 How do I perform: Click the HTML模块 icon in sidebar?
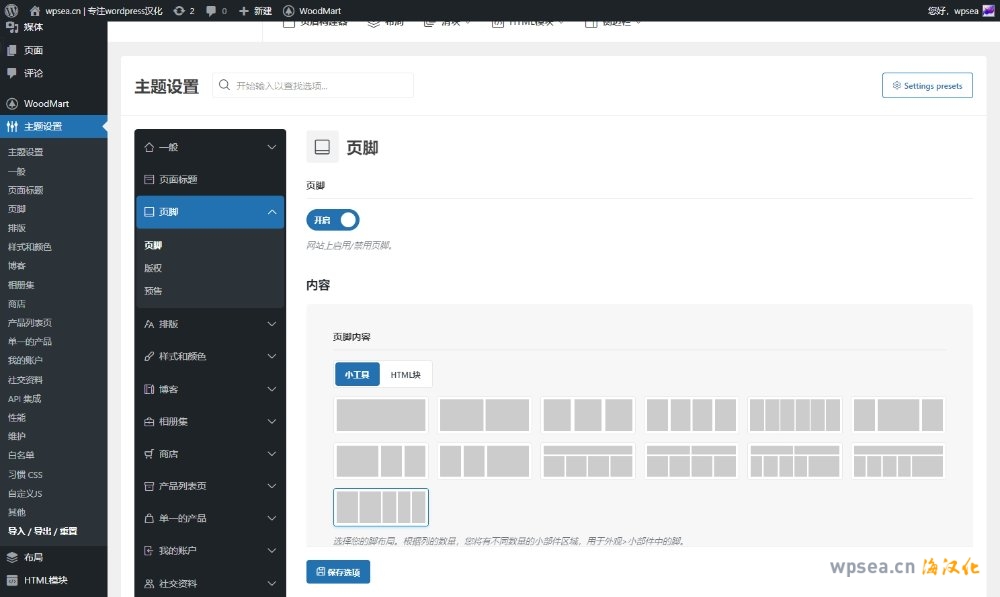click(12, 580)
